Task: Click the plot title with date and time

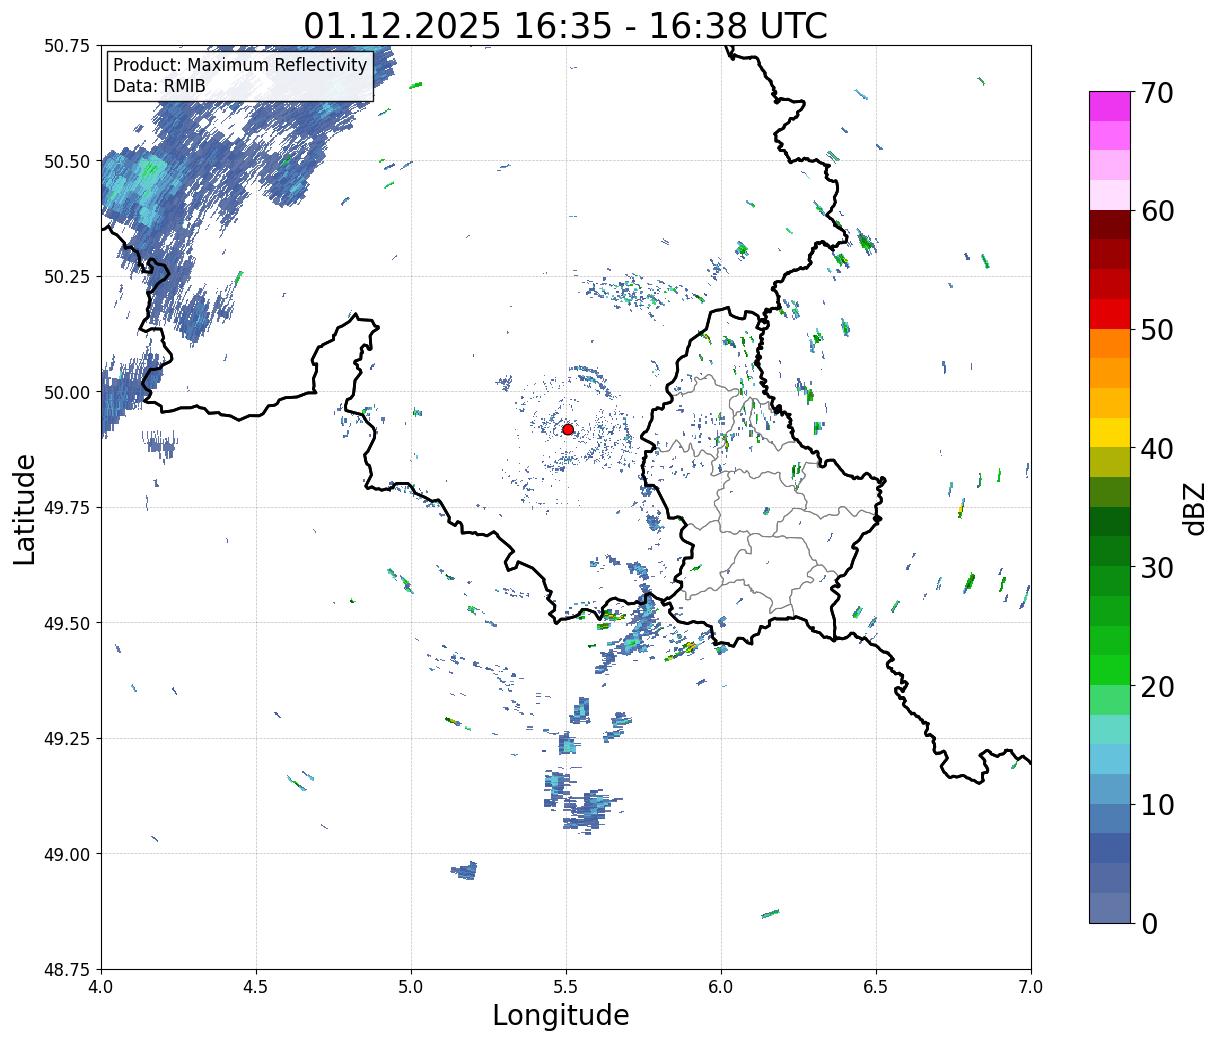Action: (x=566, y=25)
